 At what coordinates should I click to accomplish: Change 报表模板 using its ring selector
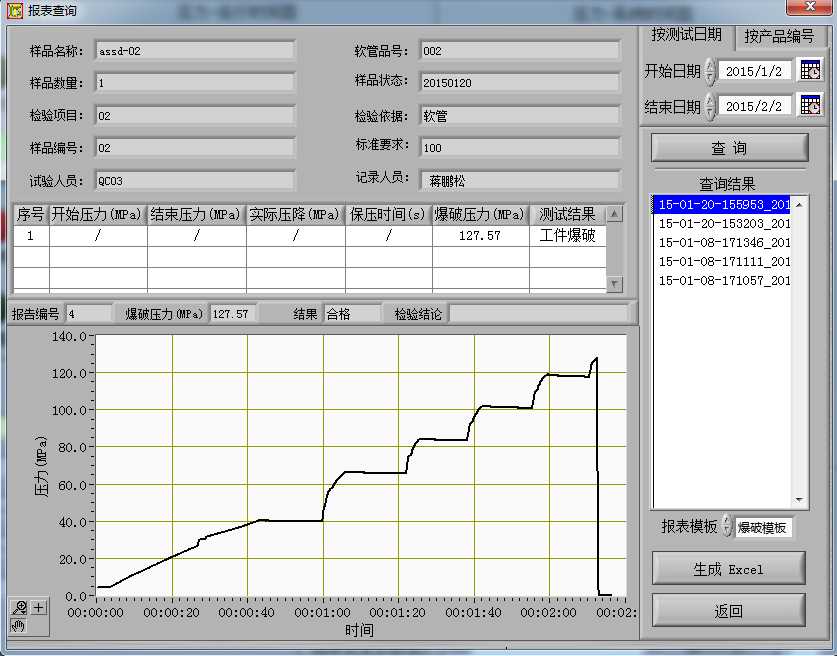(x=727, y=527)
